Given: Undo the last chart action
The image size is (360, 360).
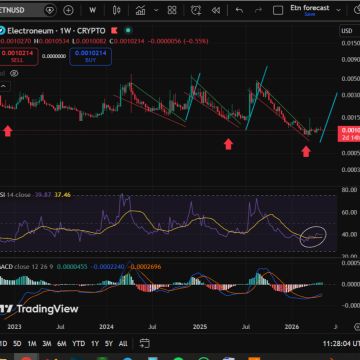Looking at the screenshot, I should point(239,10).
